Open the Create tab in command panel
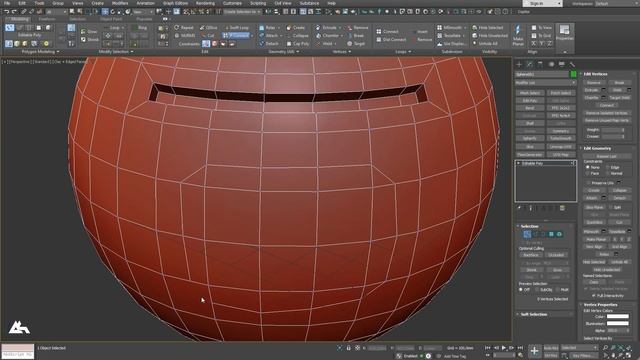 point(519,64)
